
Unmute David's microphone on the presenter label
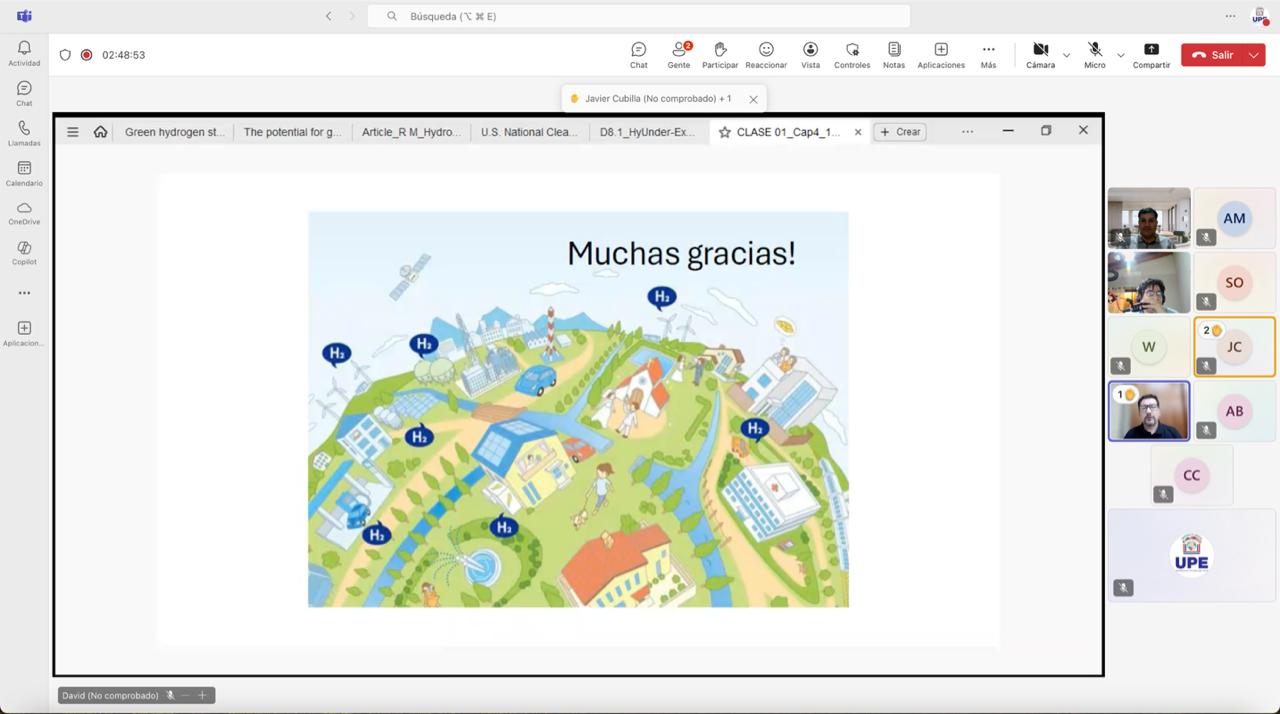(x=170, y=695)
